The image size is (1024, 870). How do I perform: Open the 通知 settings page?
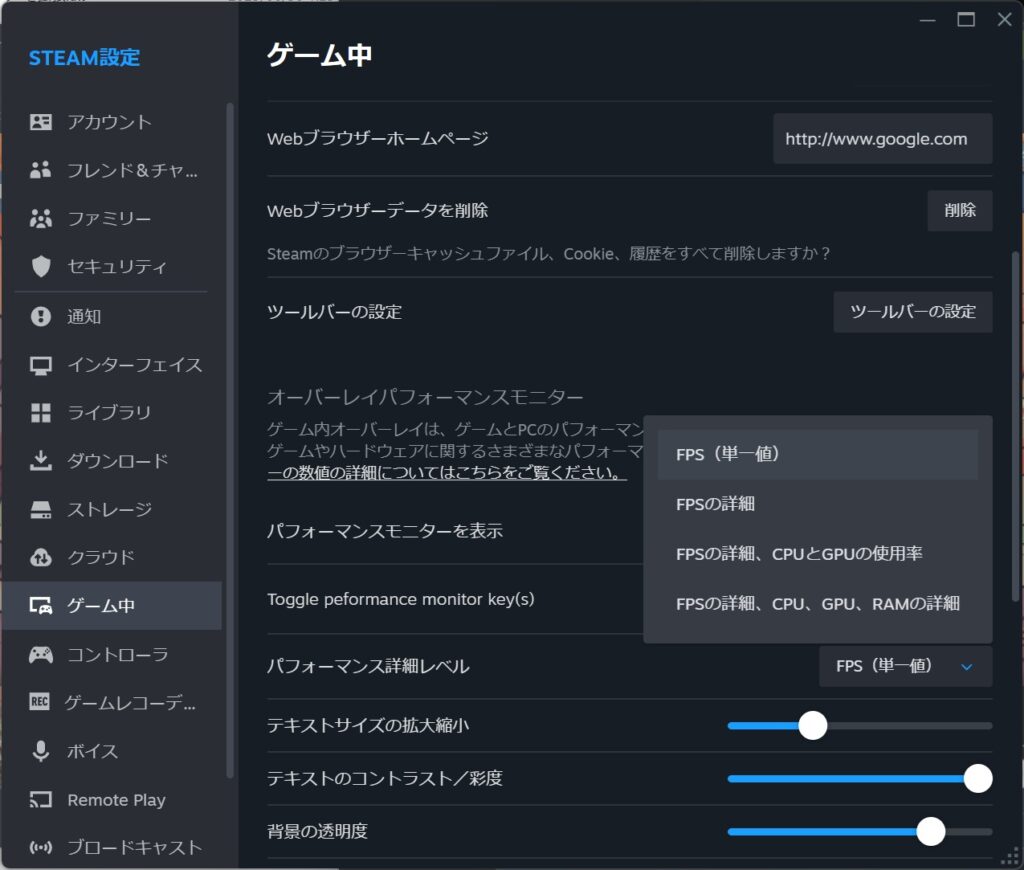(x=112, y=317)
